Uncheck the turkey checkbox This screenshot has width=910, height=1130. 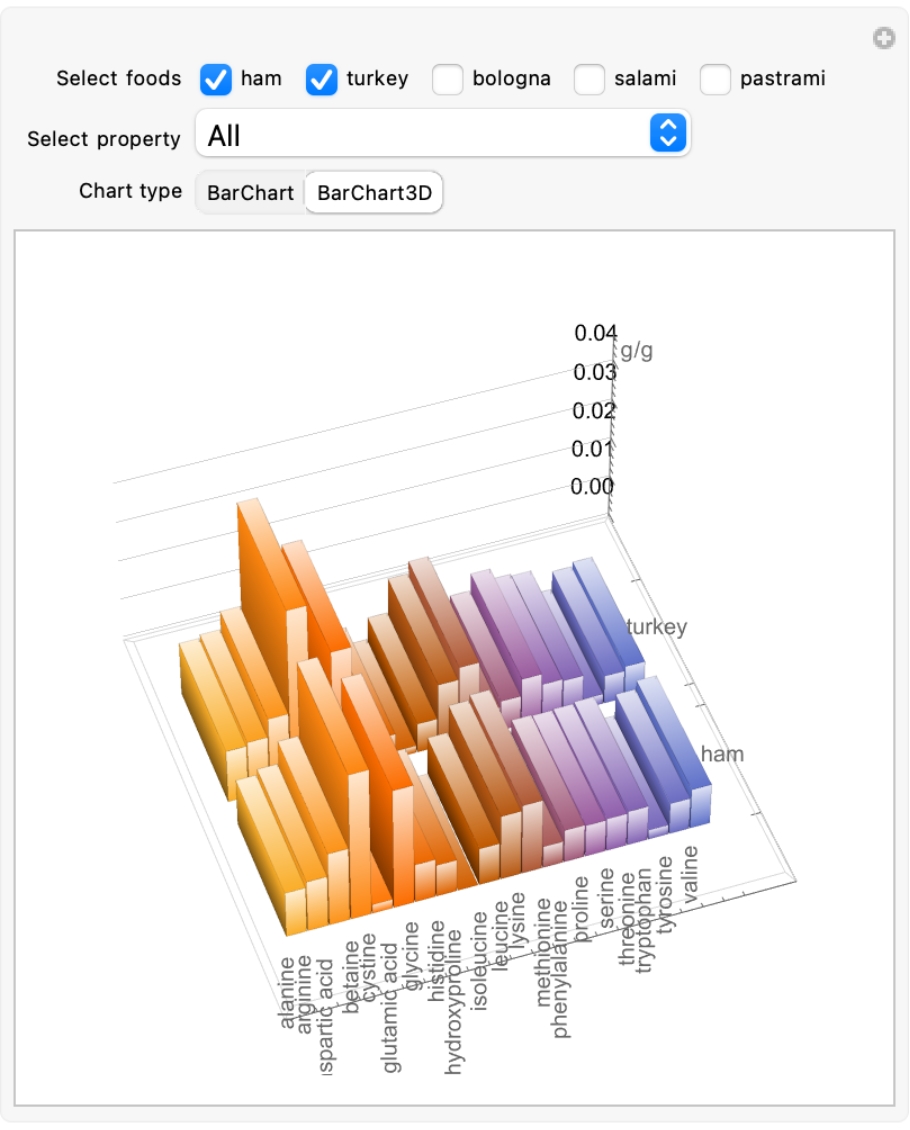tap(322, 79)
